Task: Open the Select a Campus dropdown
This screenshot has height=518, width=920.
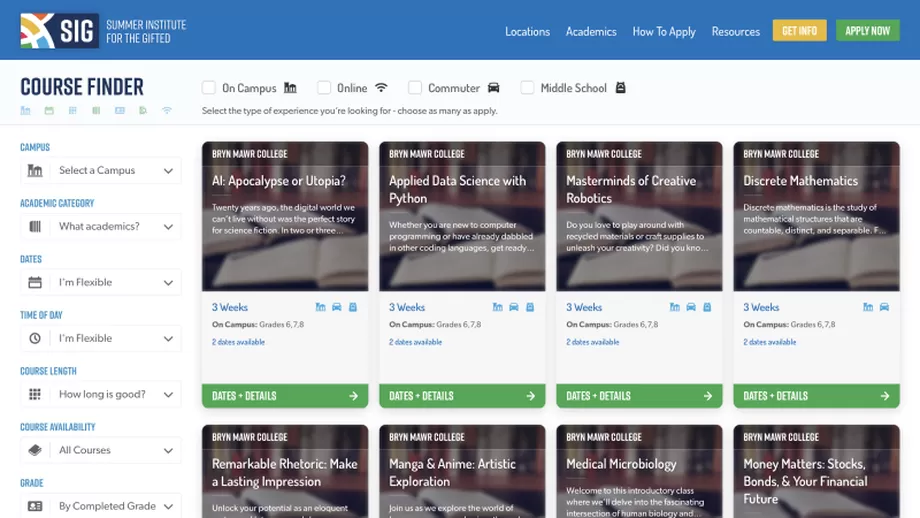Action: (101, 171)
